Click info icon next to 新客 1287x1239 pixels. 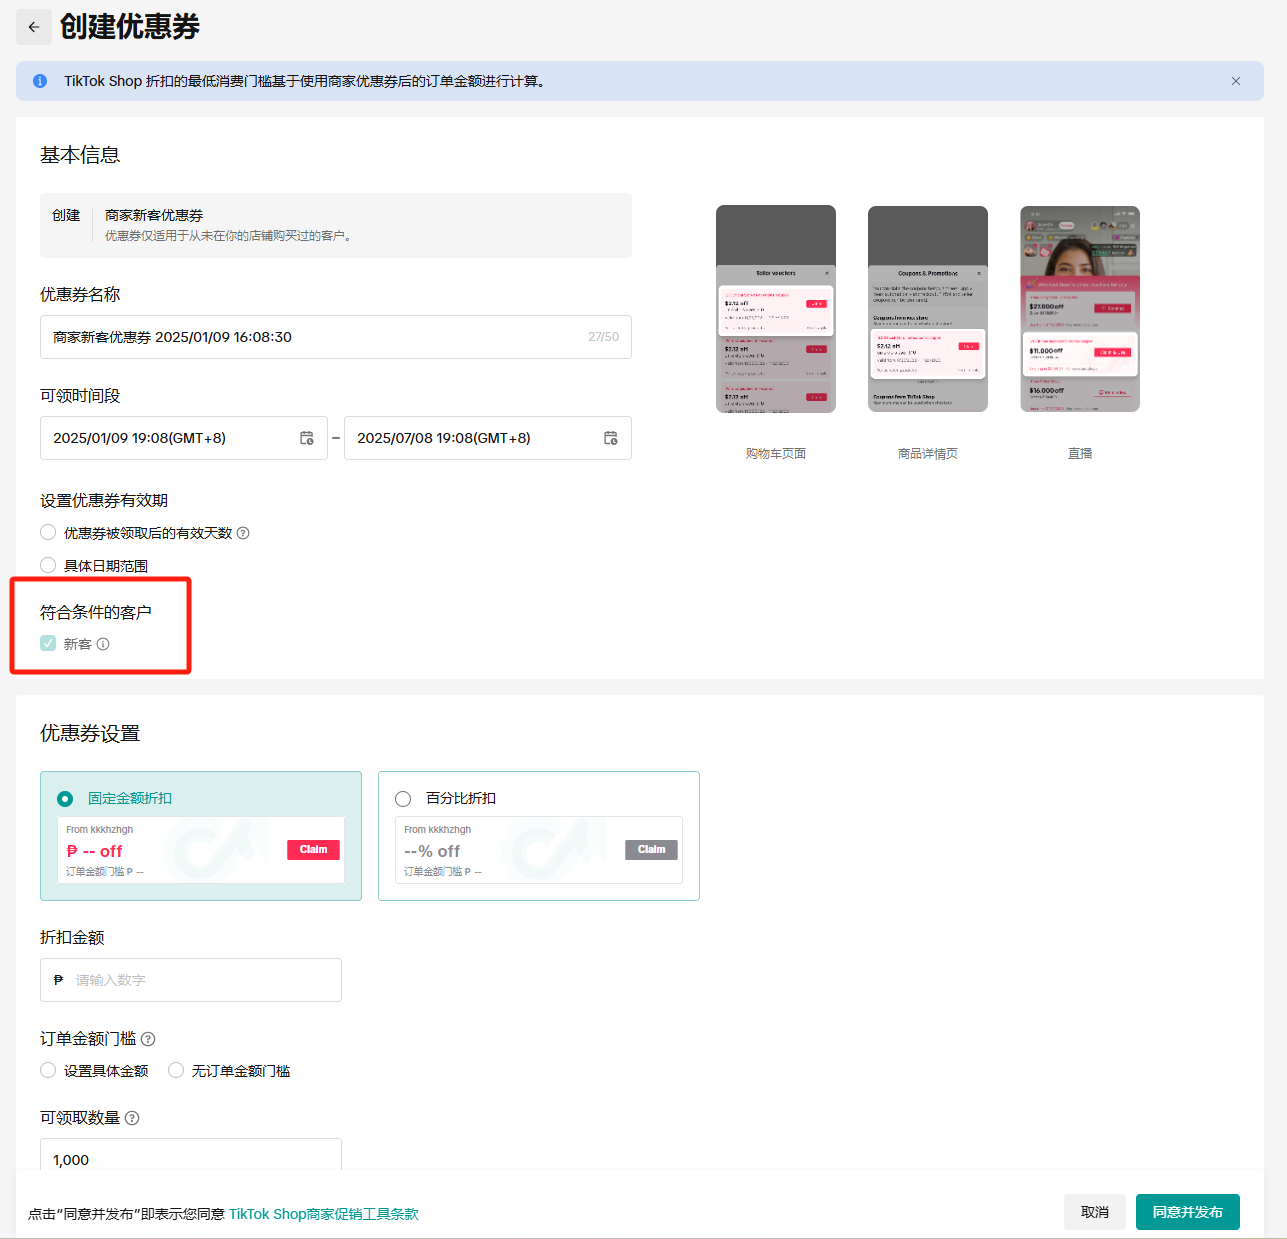point(103,644)
